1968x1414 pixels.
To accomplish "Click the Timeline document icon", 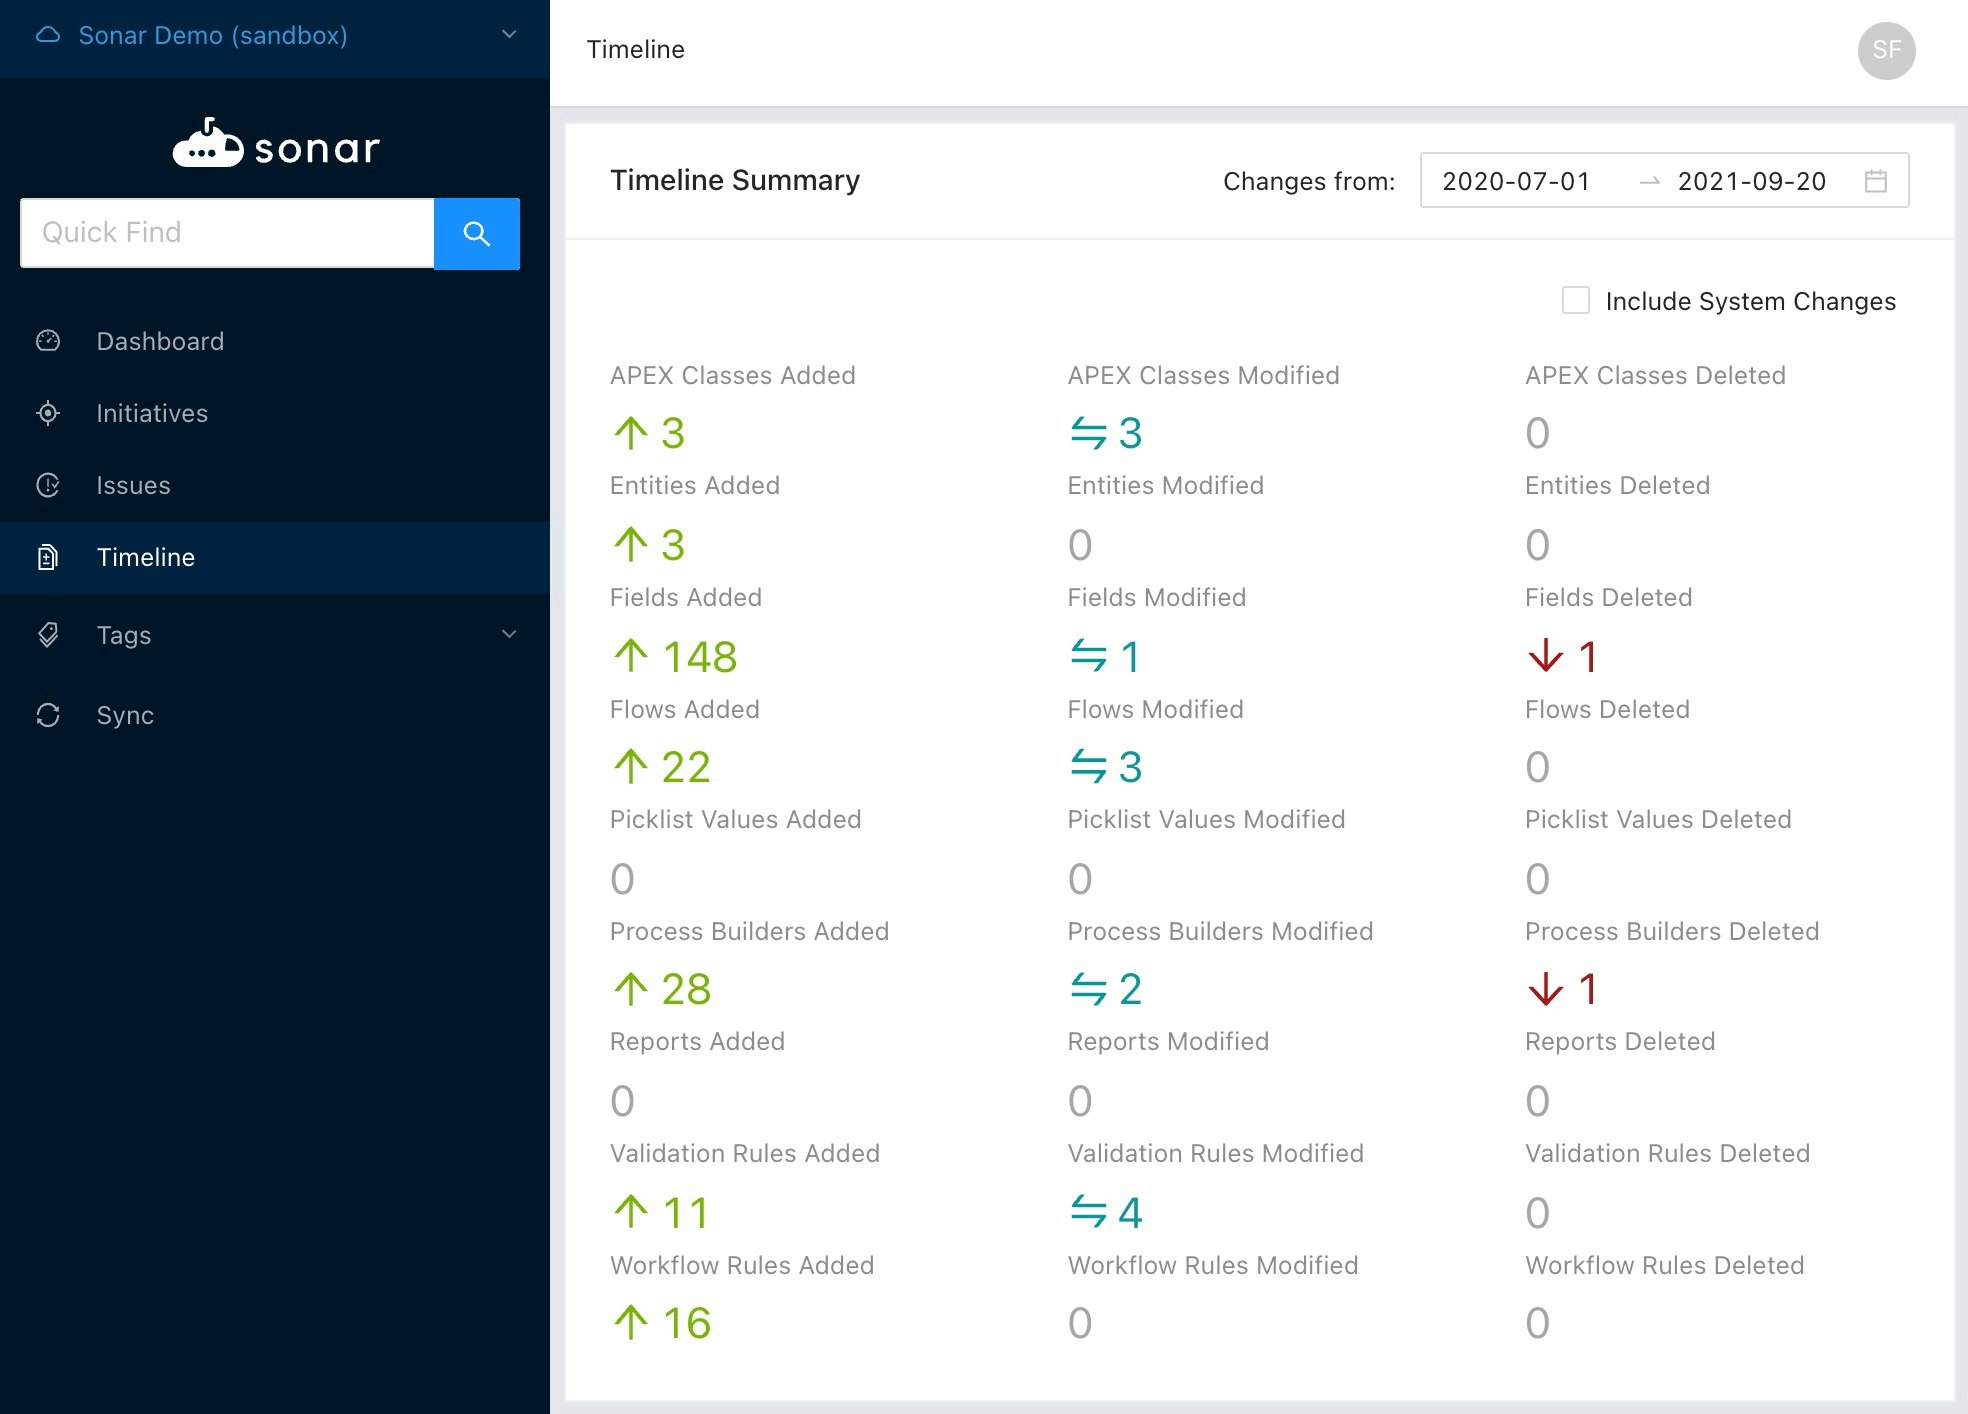I will [48, 557].
